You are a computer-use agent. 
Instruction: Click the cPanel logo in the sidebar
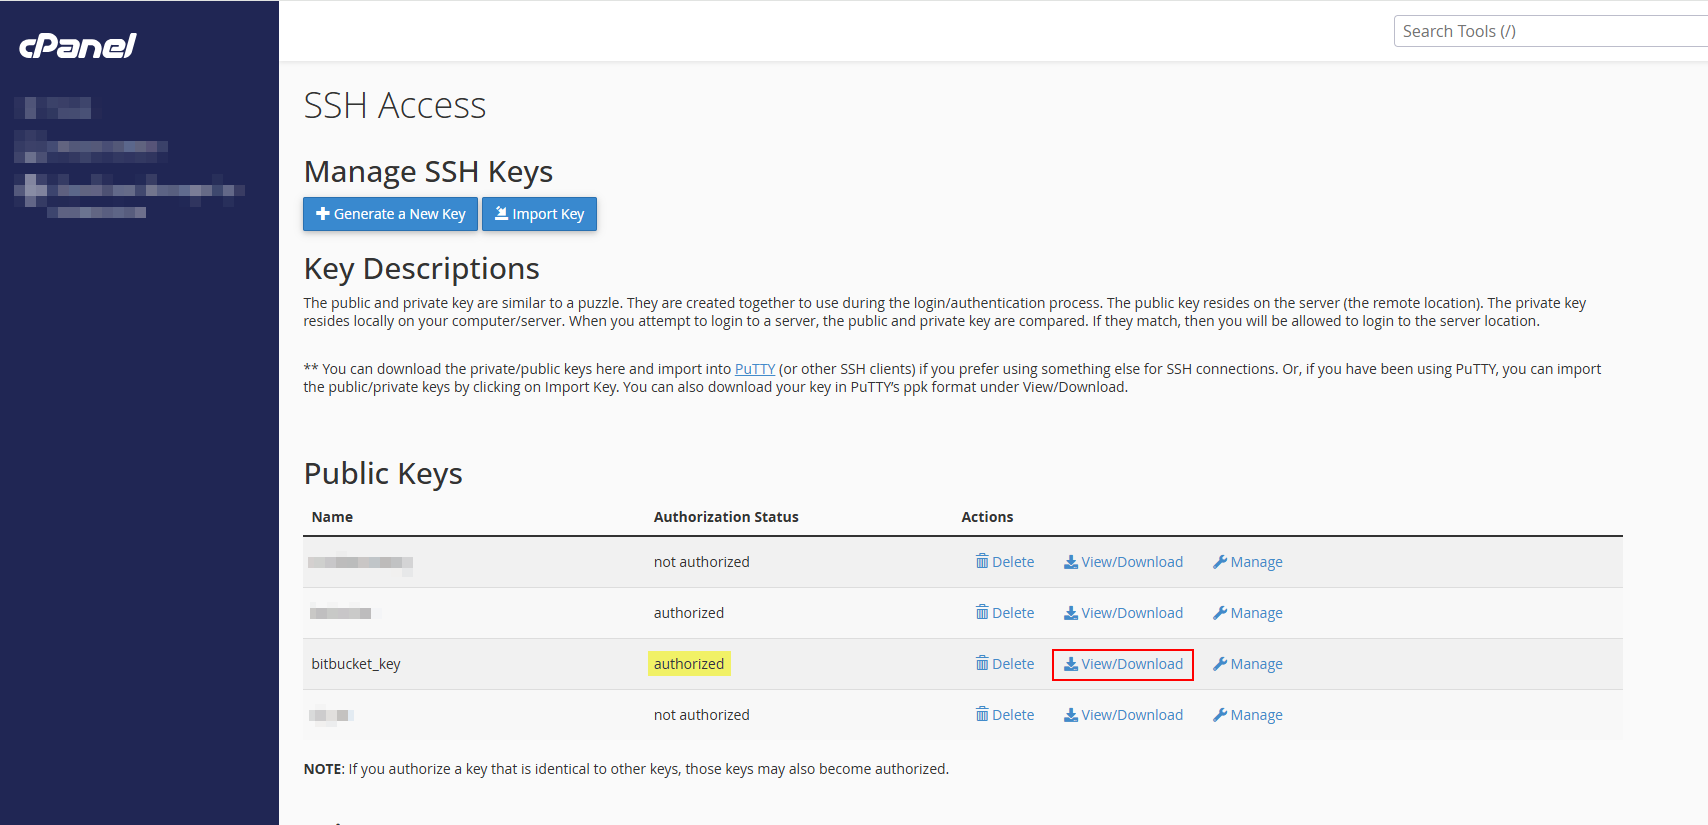click(x=78, y=46)
